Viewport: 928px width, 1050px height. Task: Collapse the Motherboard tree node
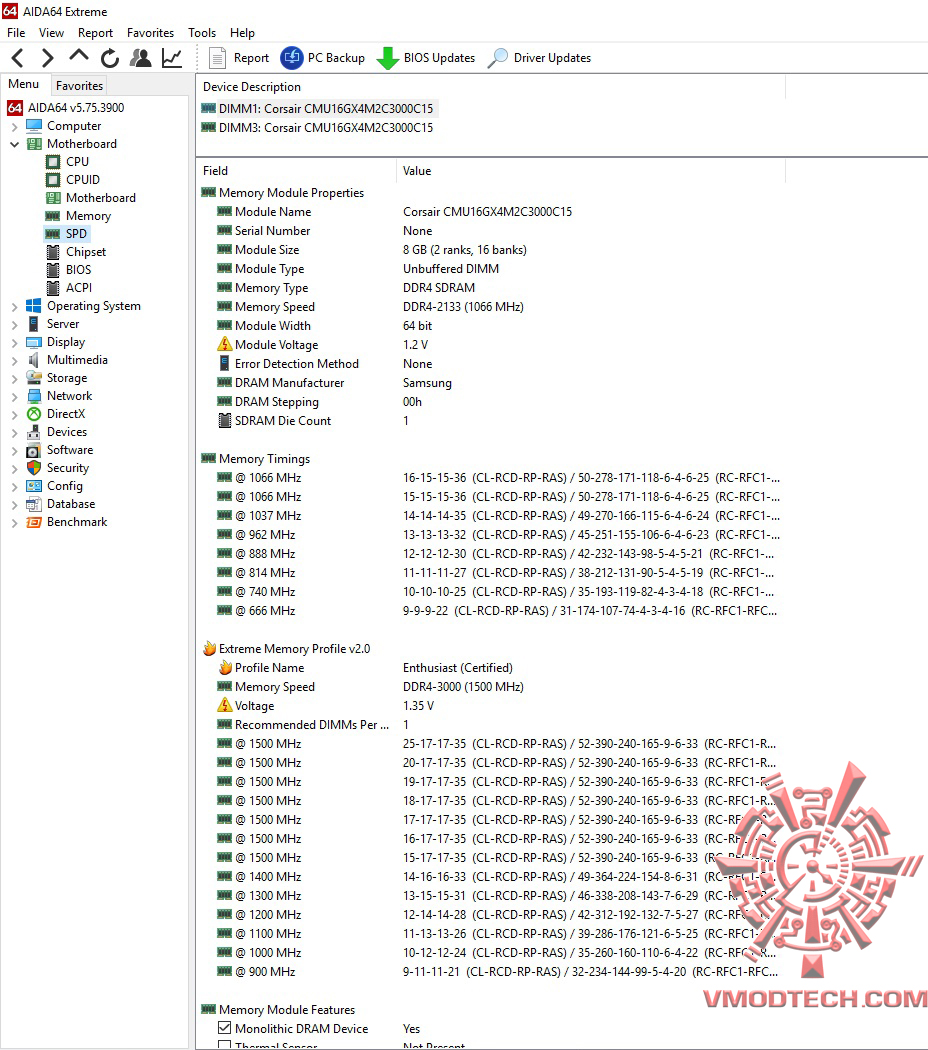pyautogui.click(x=14, y=144)
